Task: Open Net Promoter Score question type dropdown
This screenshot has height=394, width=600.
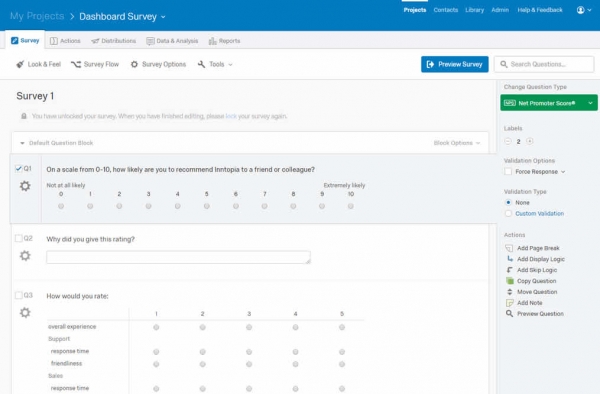Action: tap(549, 103)
